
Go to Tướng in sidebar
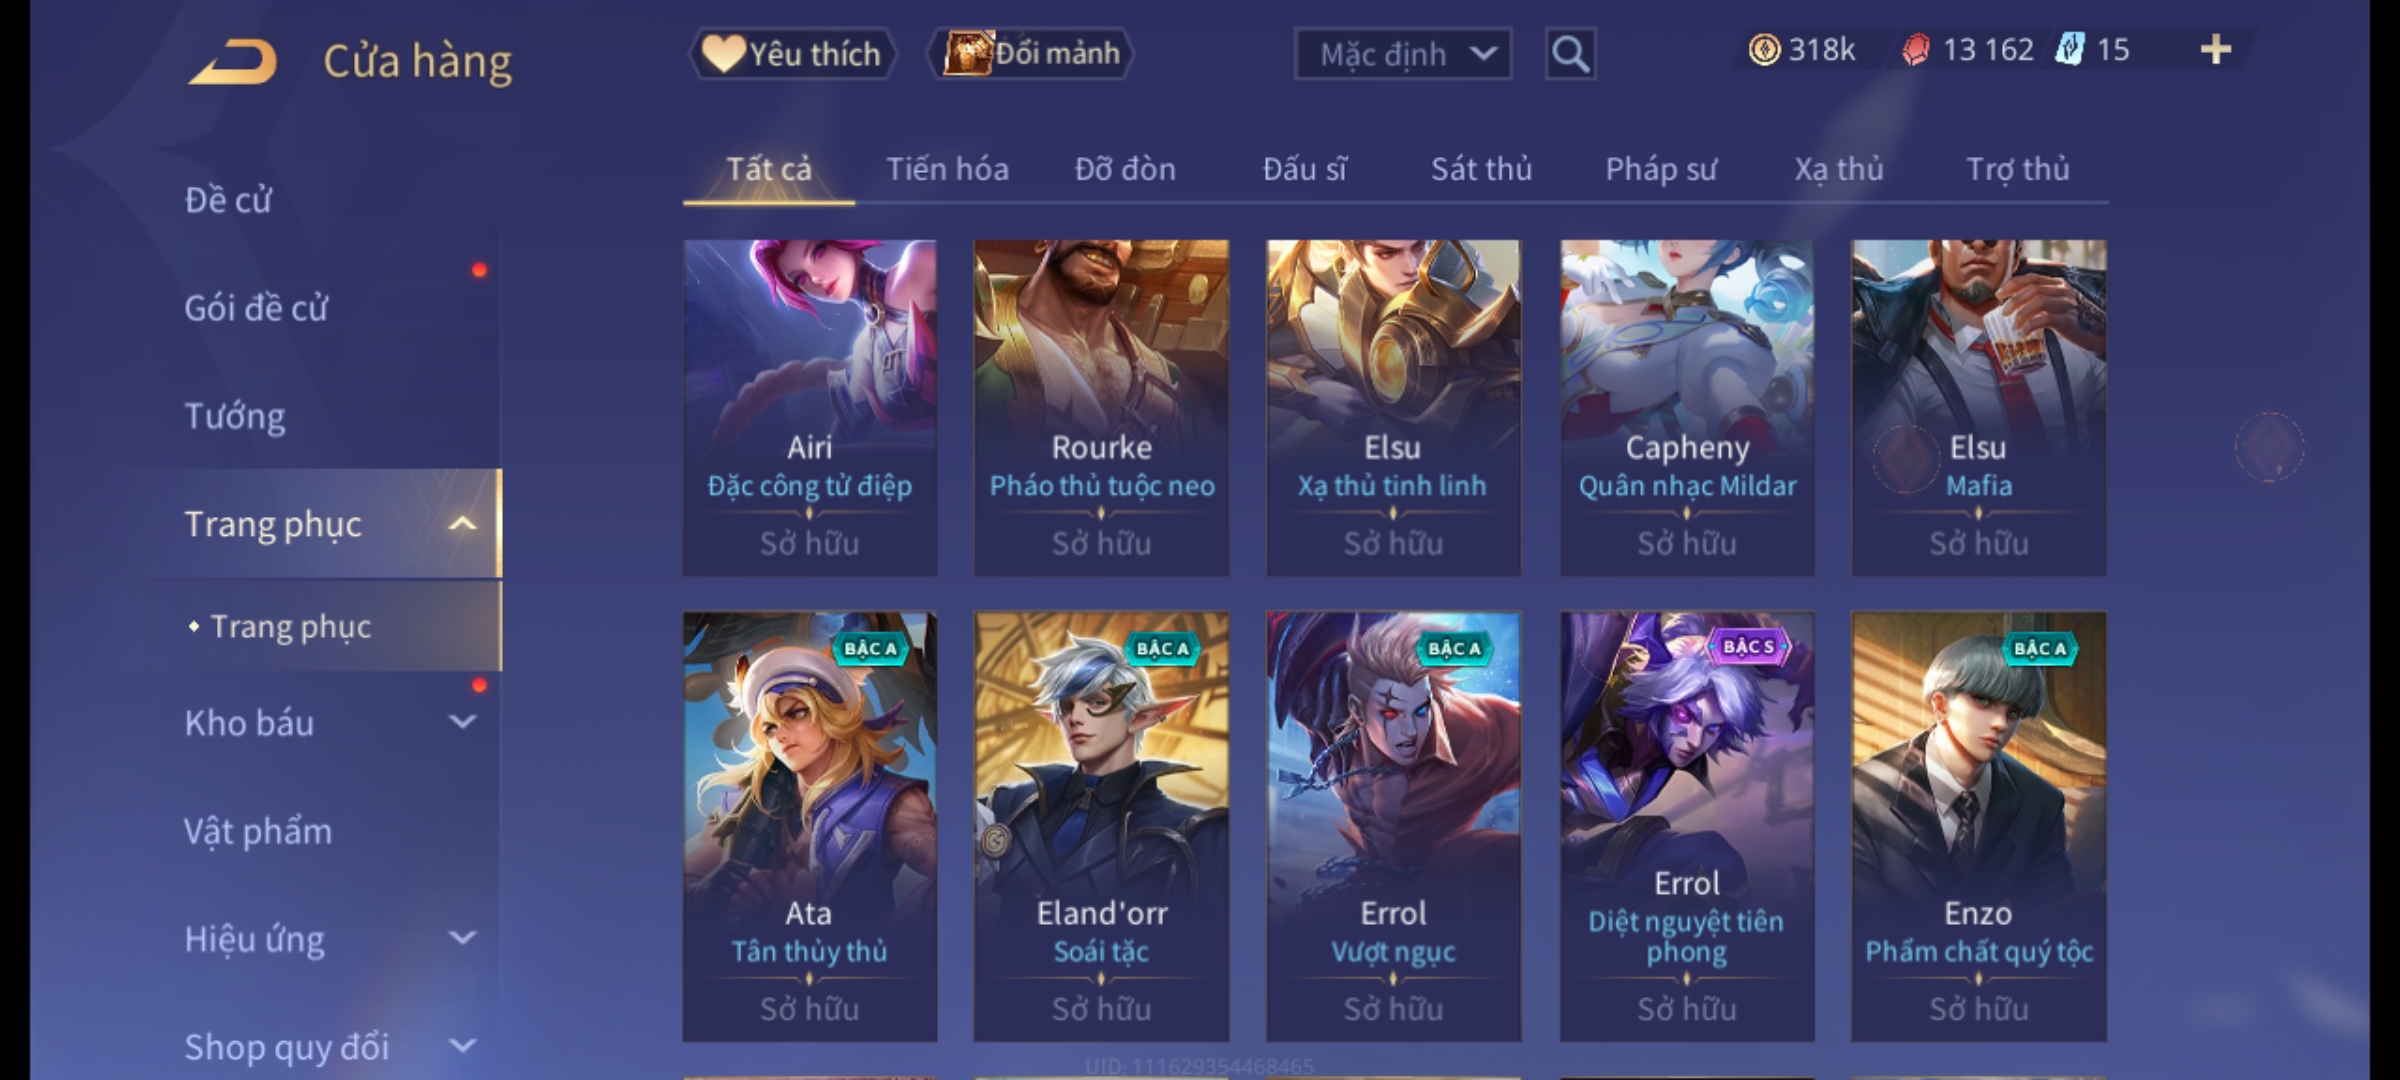234,416
